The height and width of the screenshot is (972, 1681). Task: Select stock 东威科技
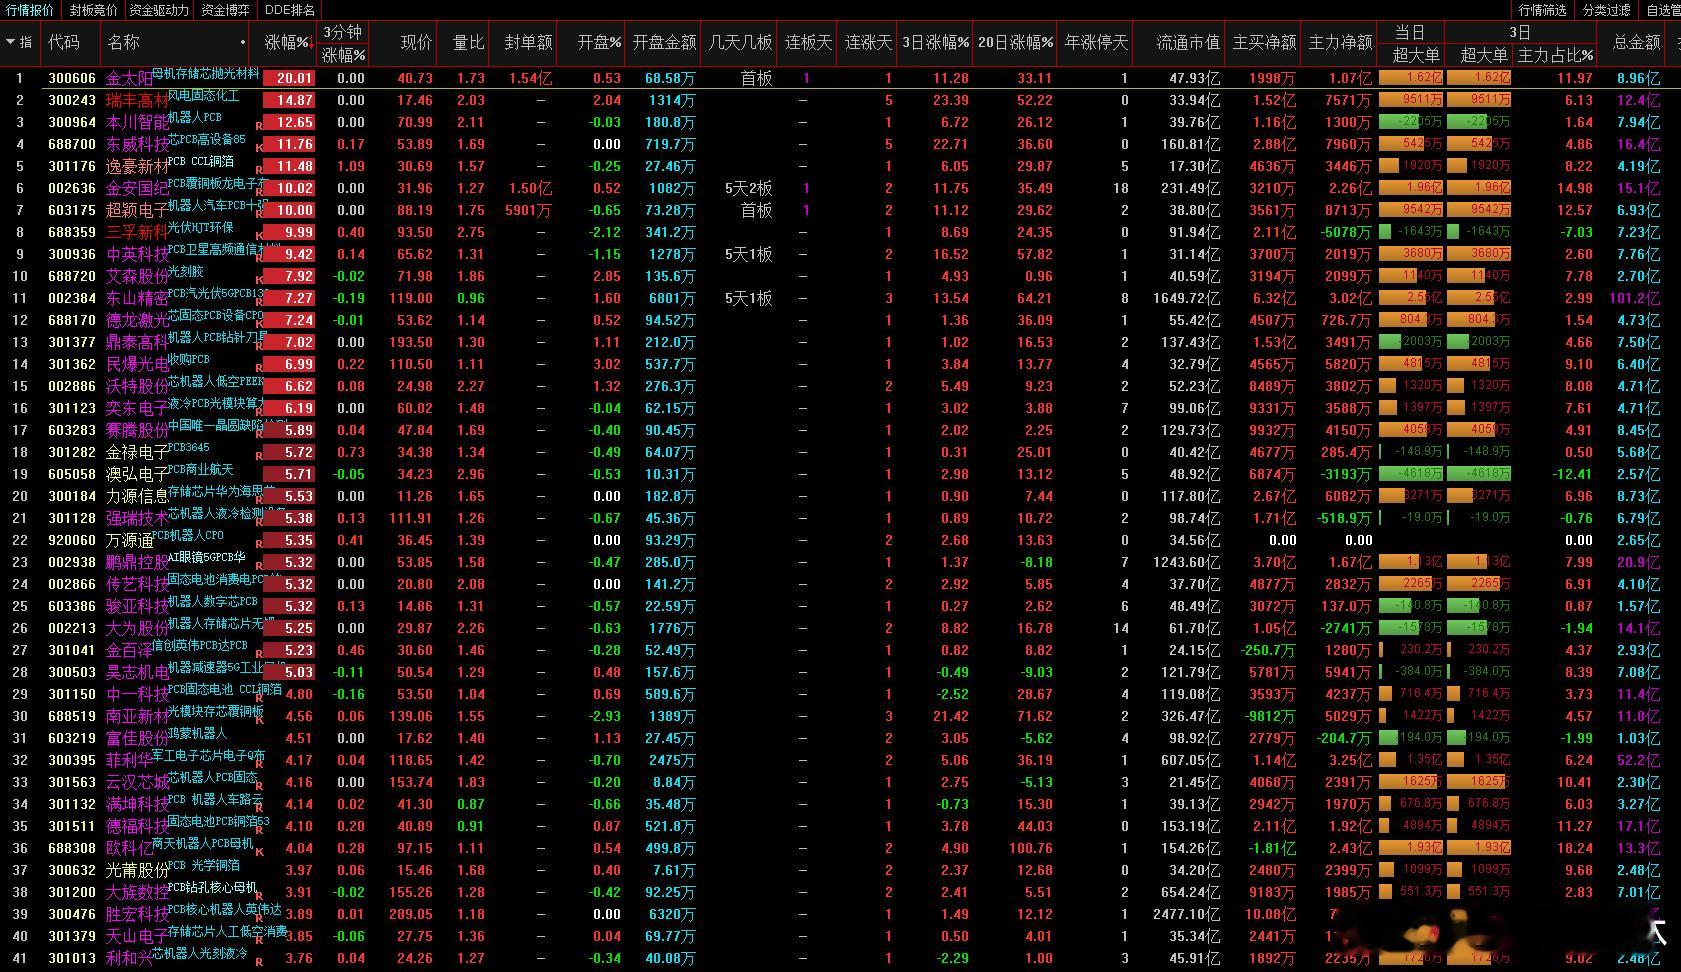coord(137,144)
